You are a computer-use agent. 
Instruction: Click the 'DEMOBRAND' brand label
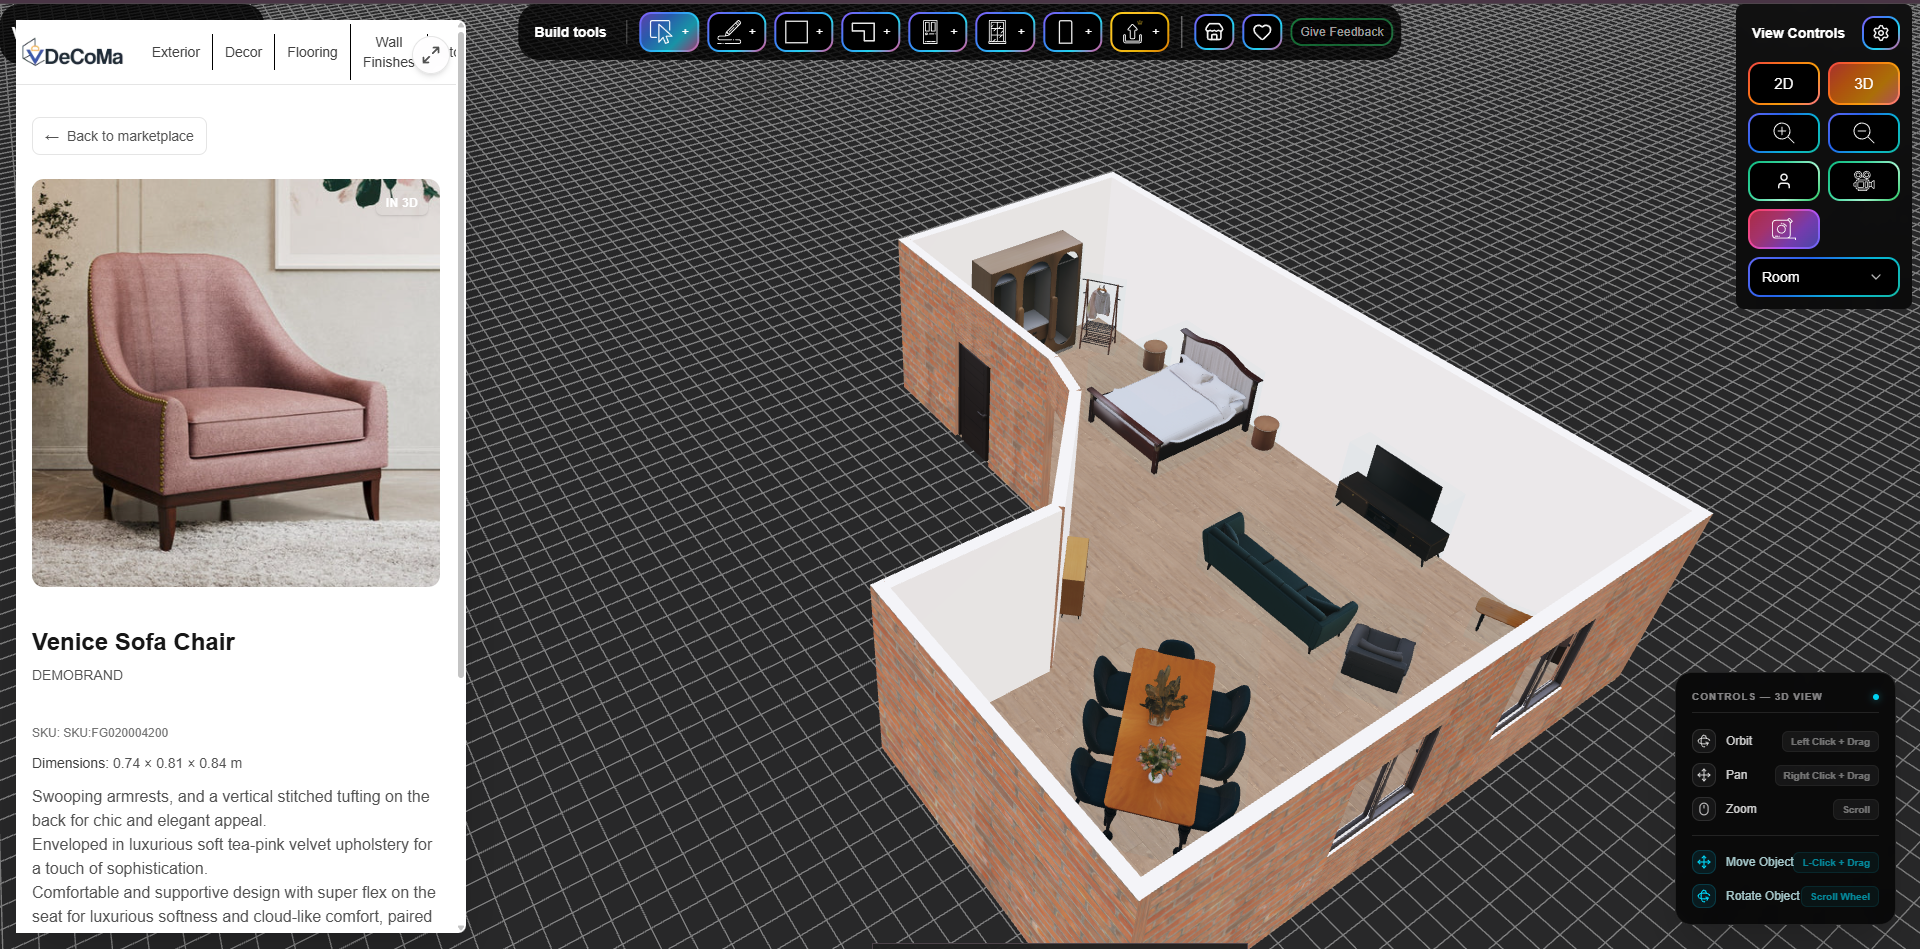pos(77,675)
